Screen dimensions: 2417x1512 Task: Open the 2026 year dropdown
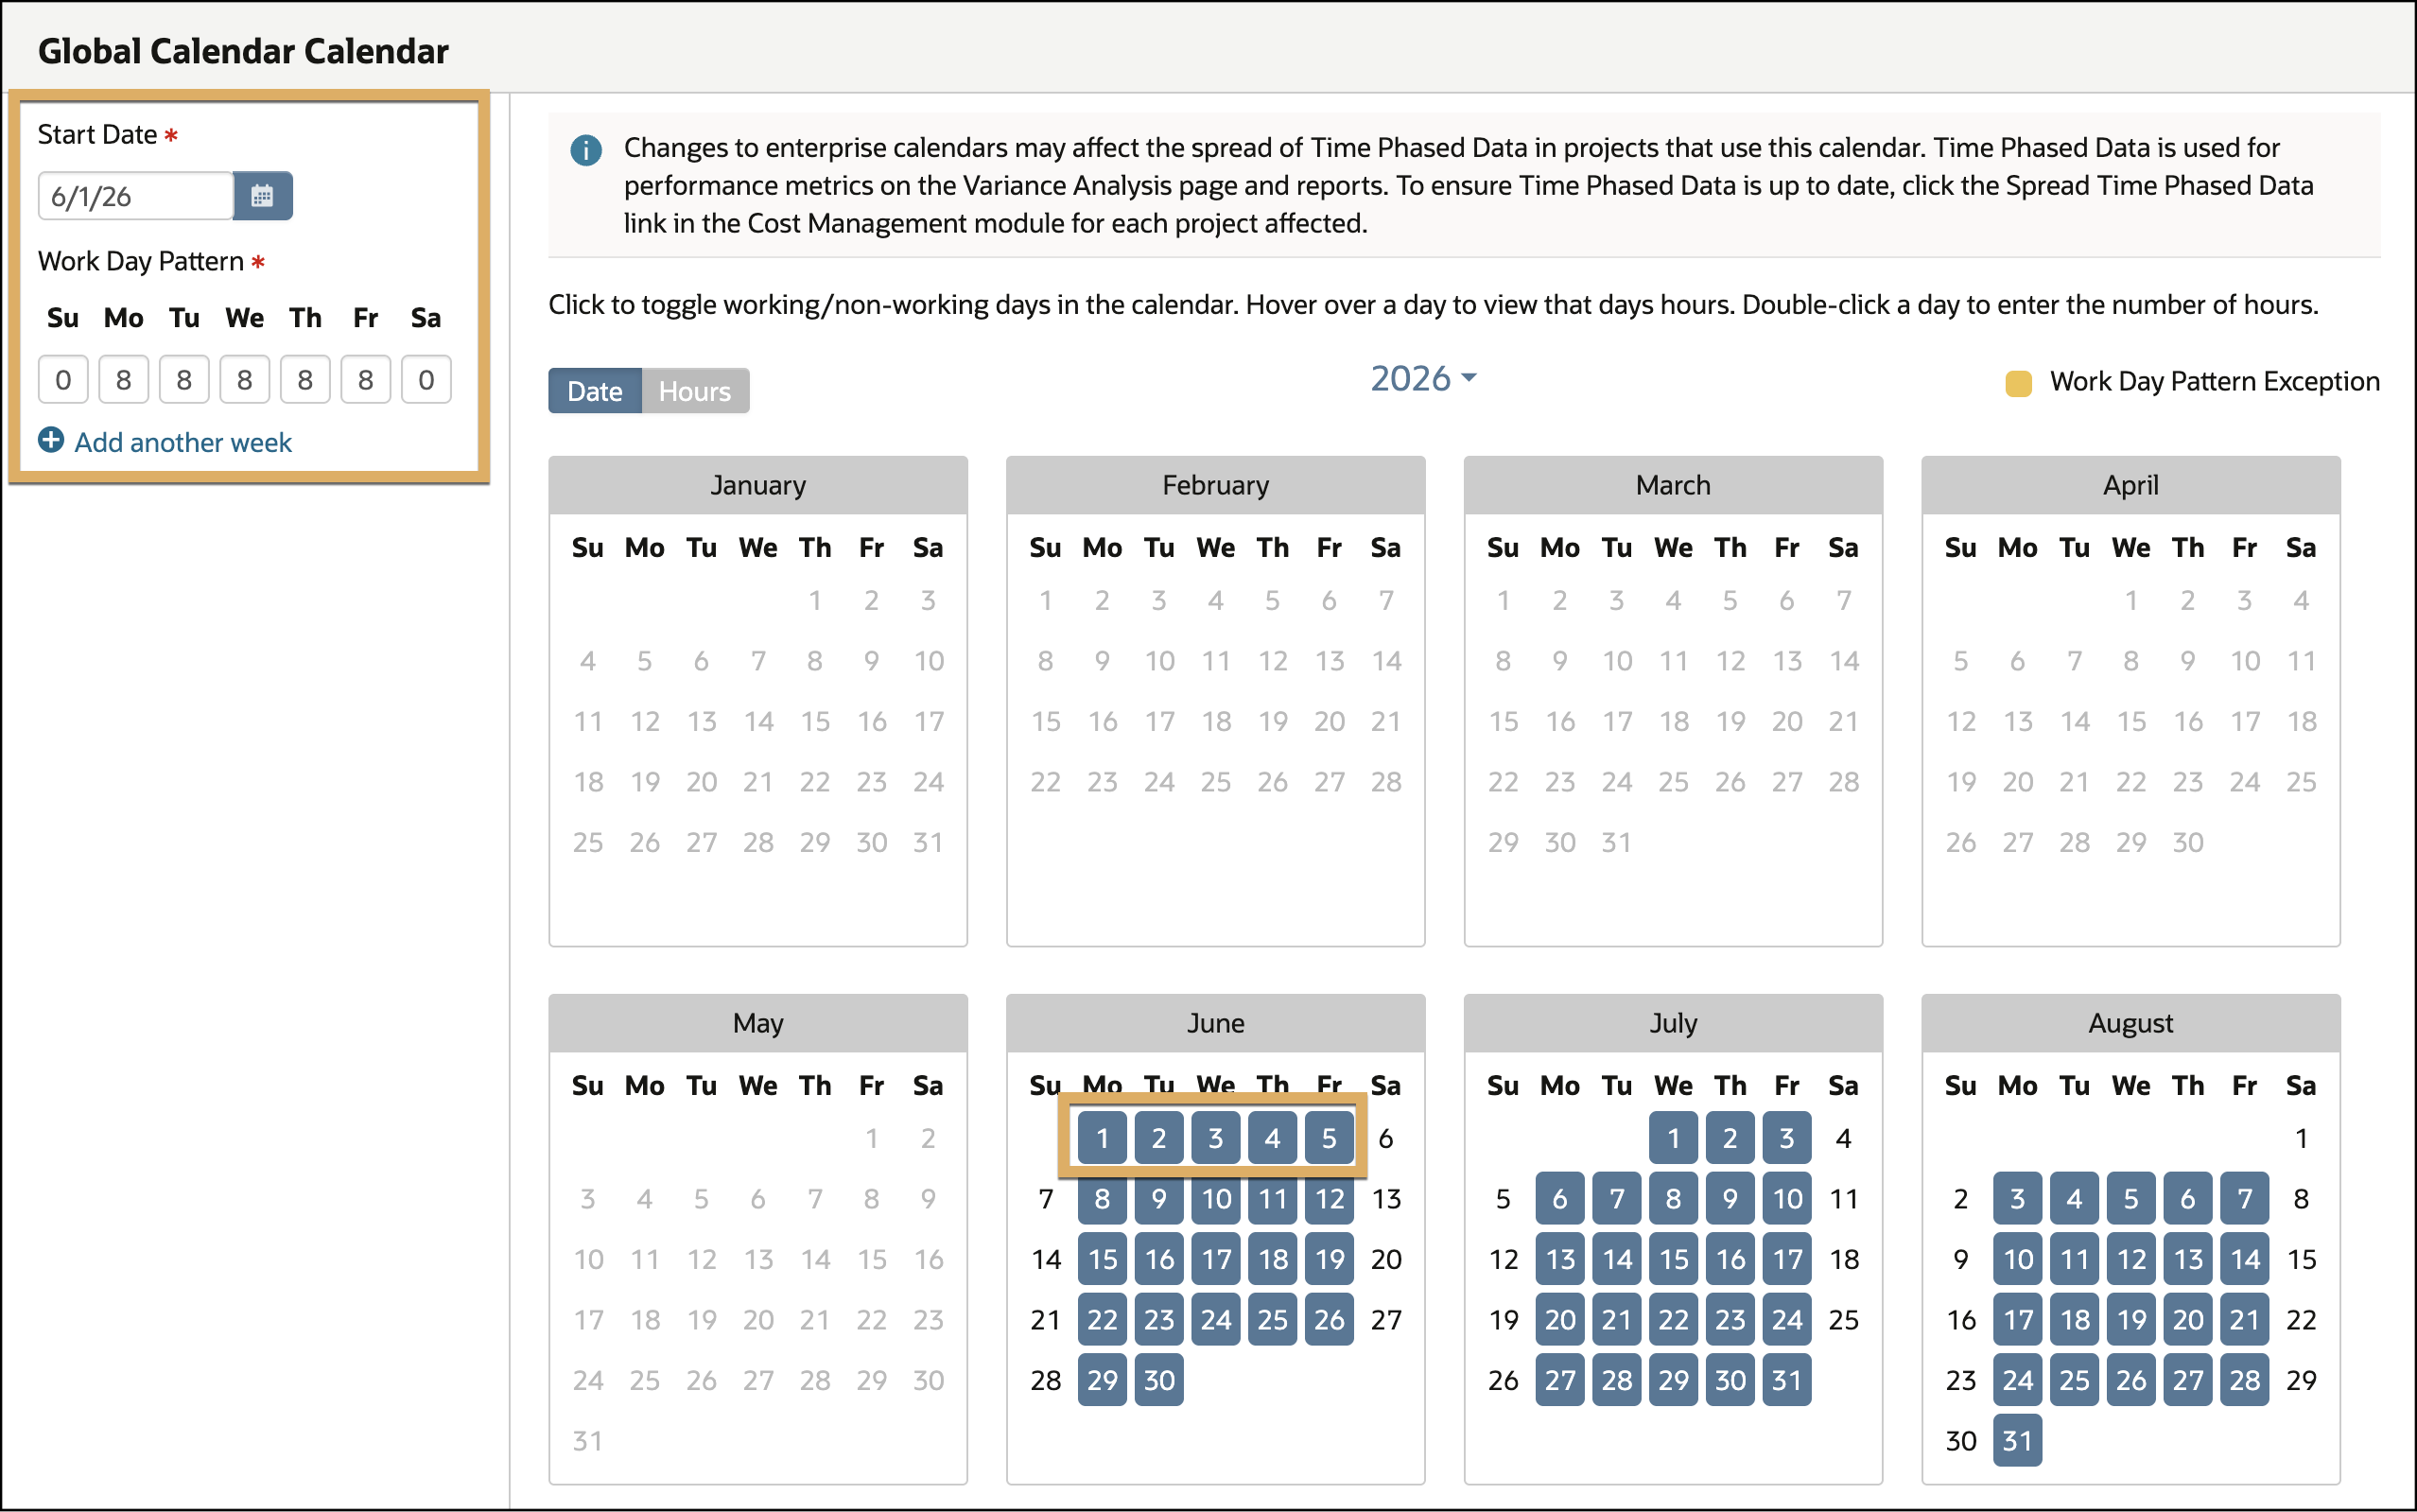point(1423,378)
